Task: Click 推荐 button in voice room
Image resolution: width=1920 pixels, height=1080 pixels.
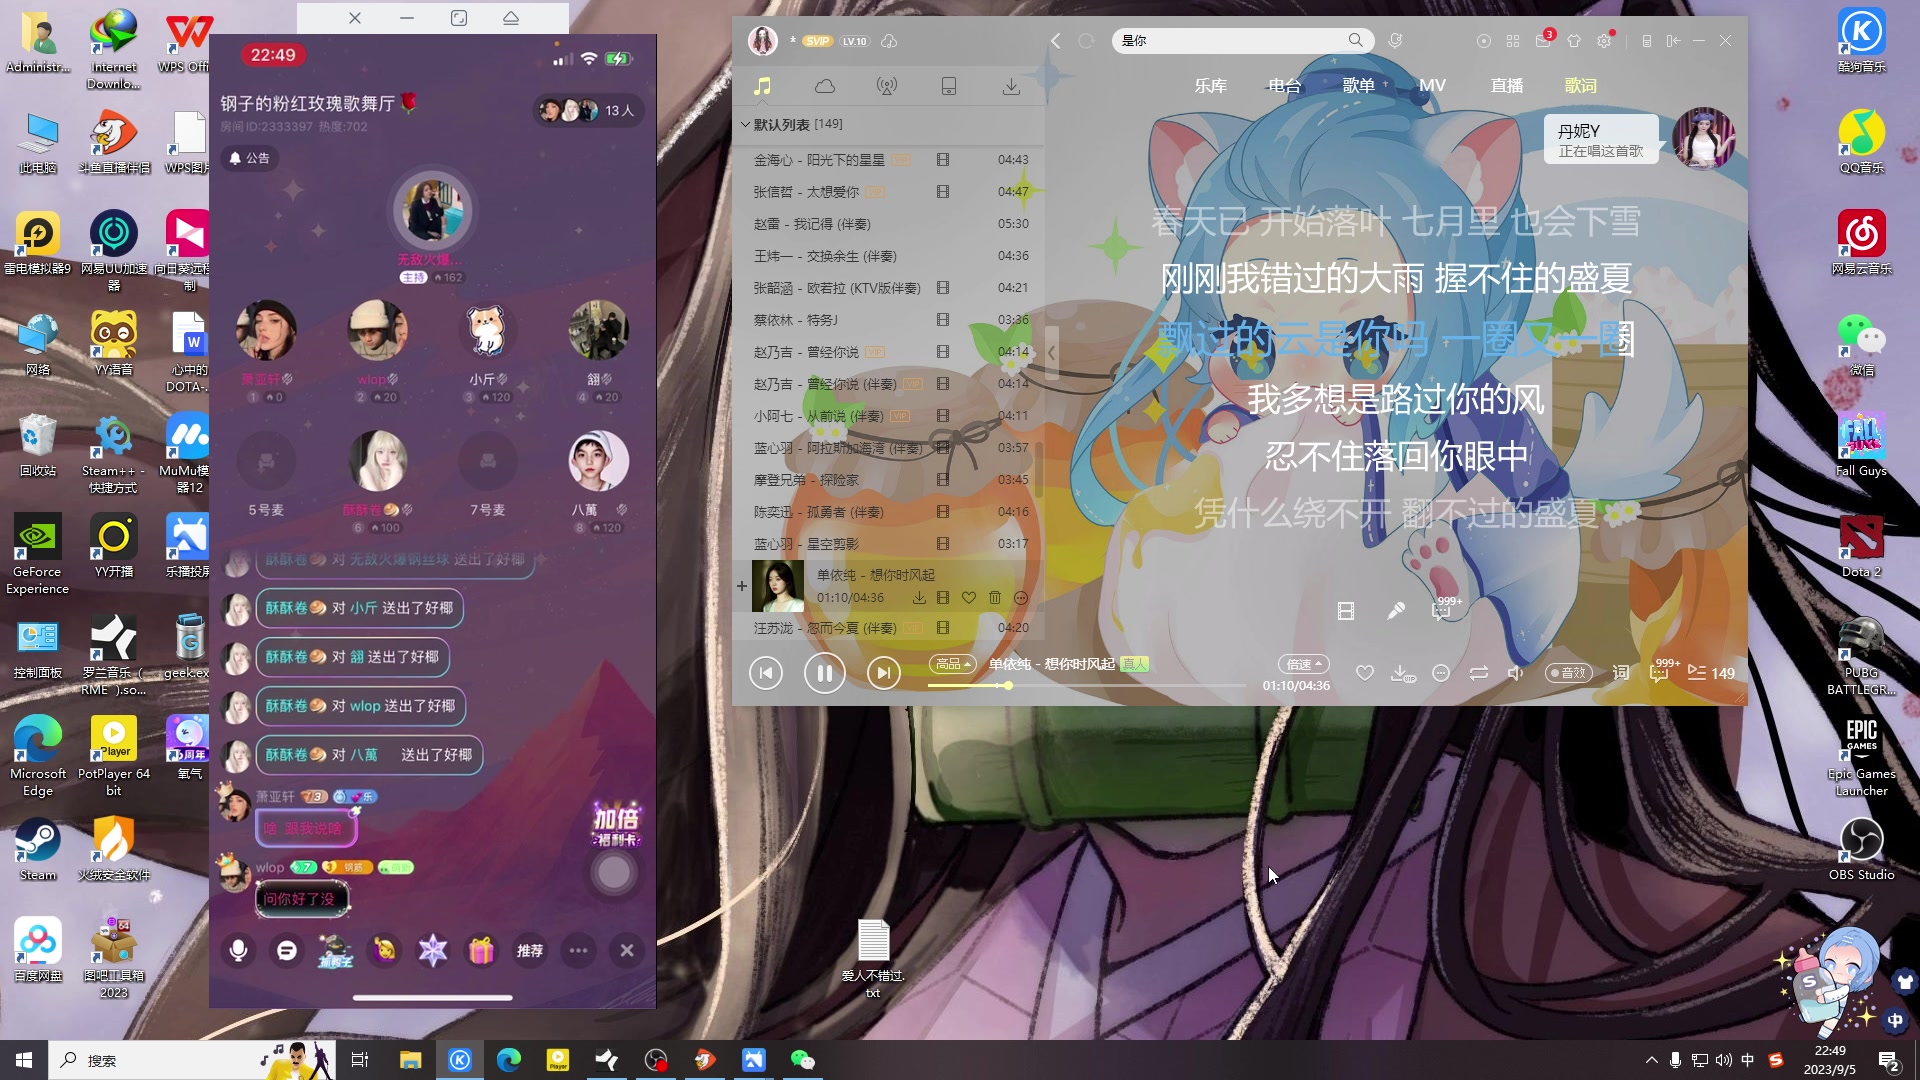Action: point(530,950)
